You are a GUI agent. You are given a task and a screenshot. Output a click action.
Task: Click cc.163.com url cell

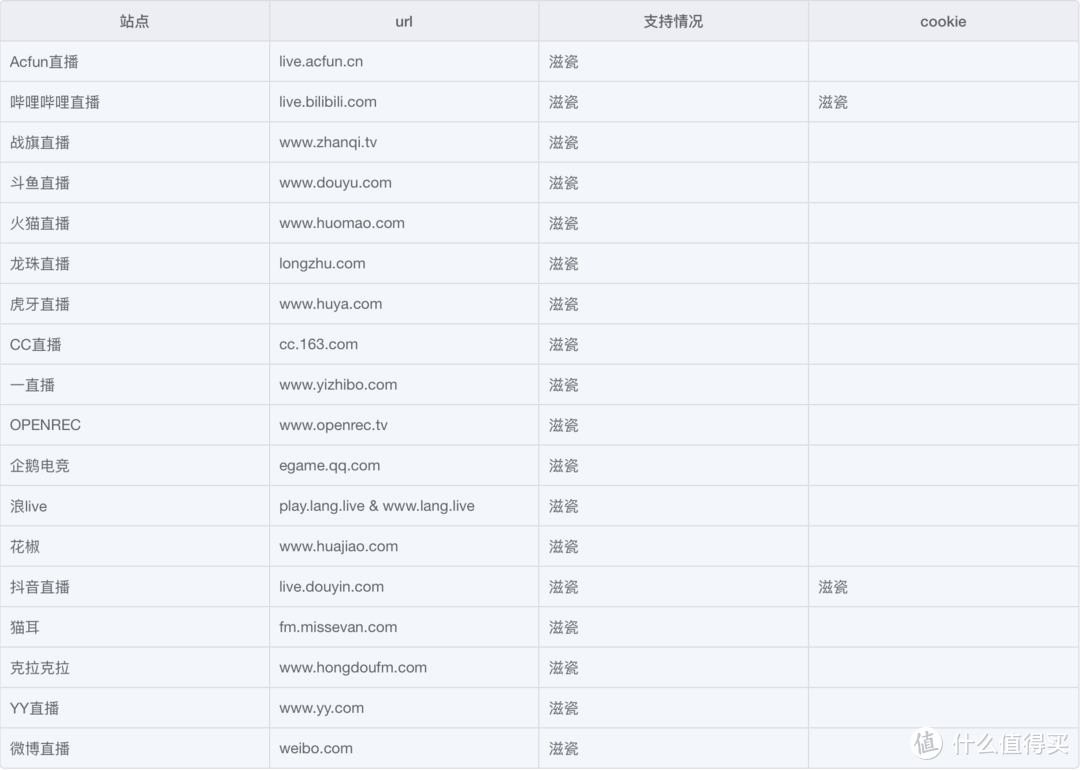(404, 344)
